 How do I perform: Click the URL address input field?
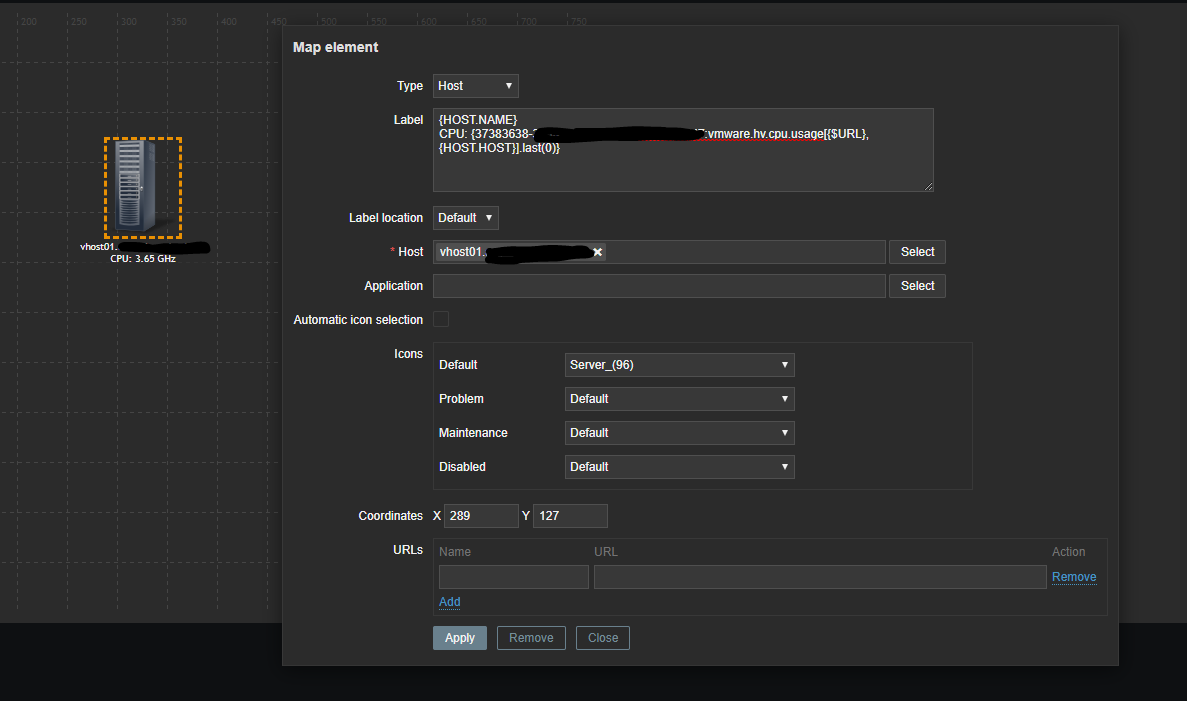820,577
